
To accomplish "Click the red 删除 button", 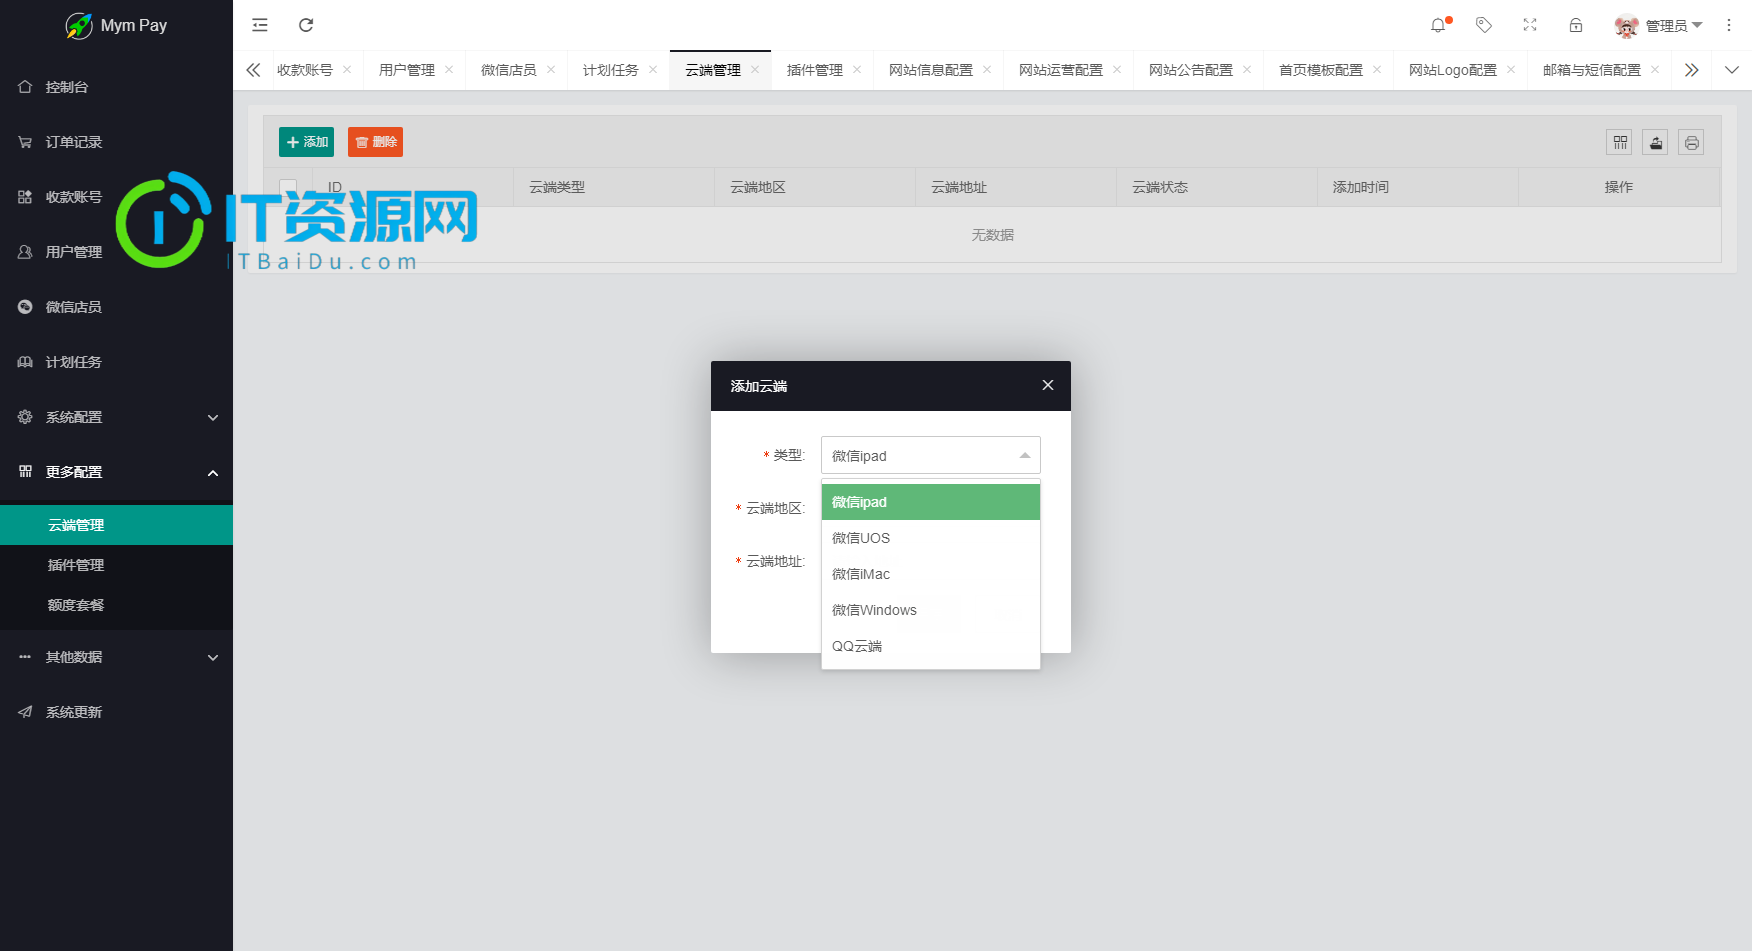I will click(375, 142).
